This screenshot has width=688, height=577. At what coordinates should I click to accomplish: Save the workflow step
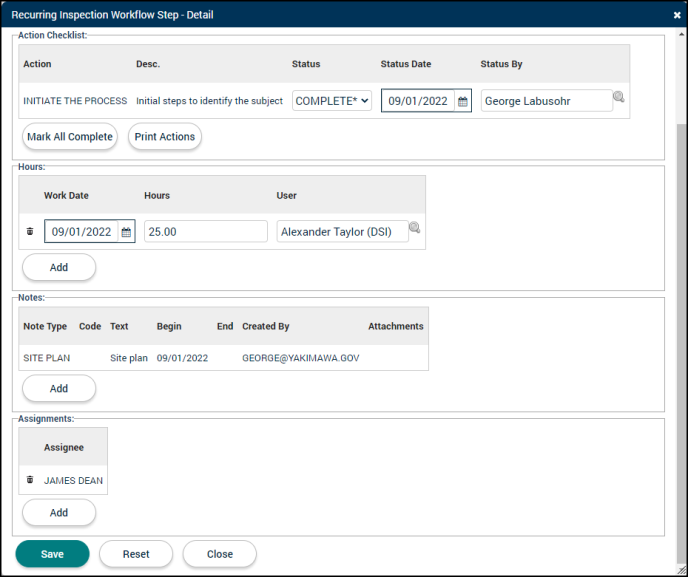52,554
